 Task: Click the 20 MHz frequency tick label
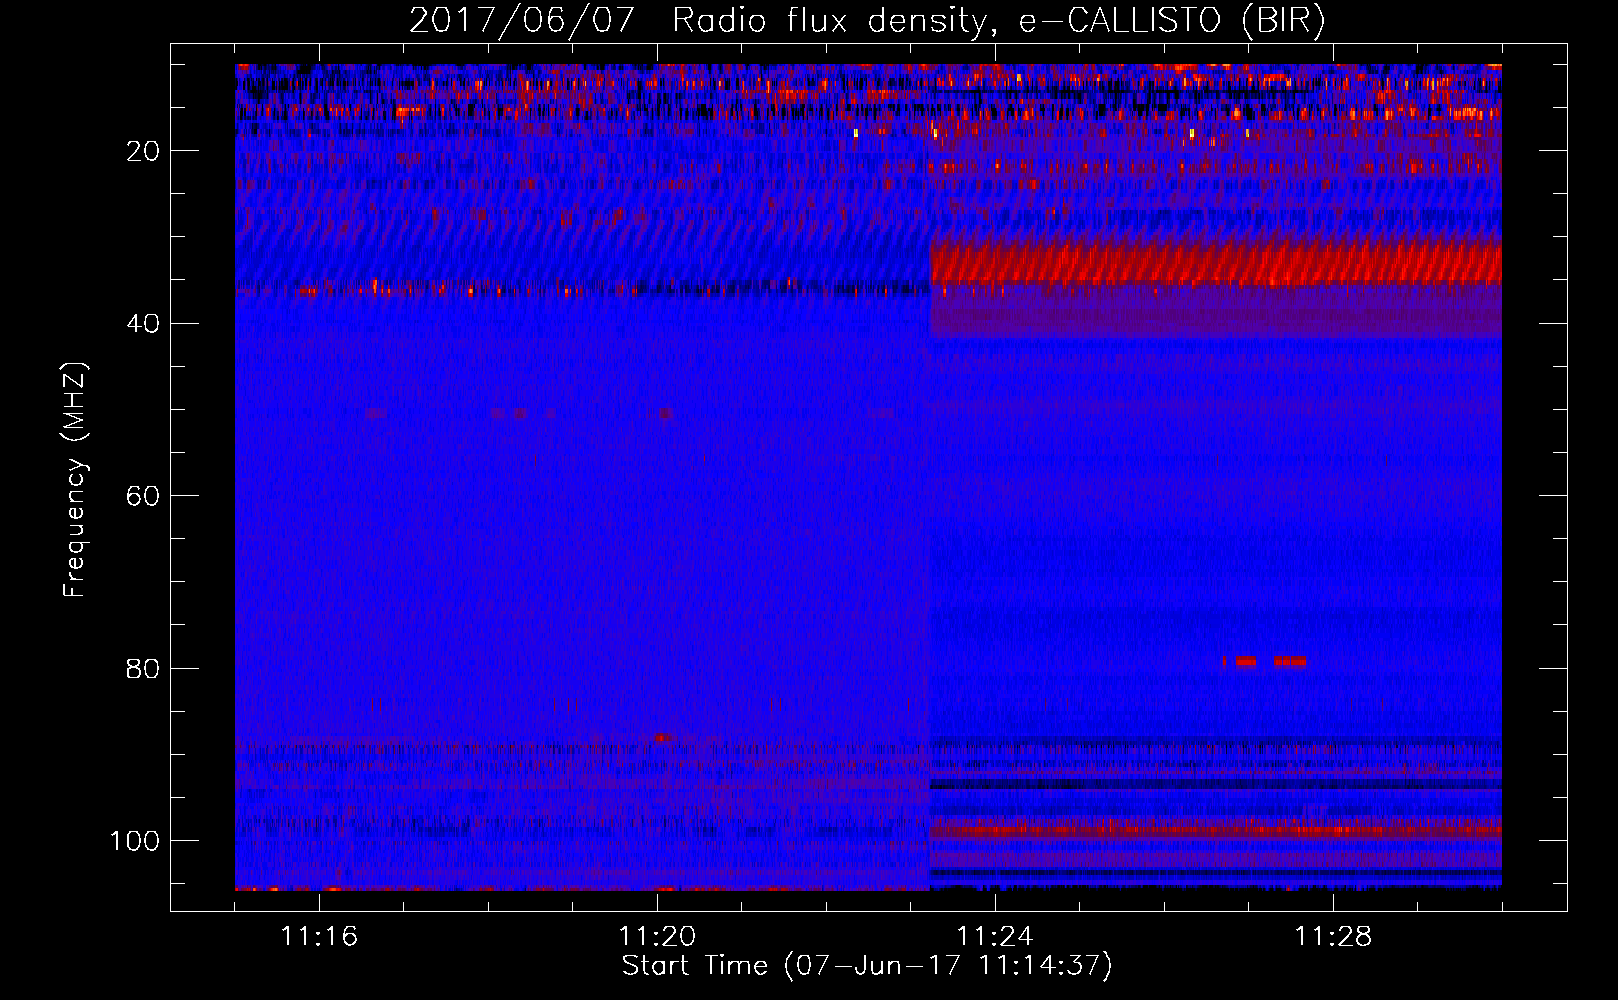[x=143, y=151]
